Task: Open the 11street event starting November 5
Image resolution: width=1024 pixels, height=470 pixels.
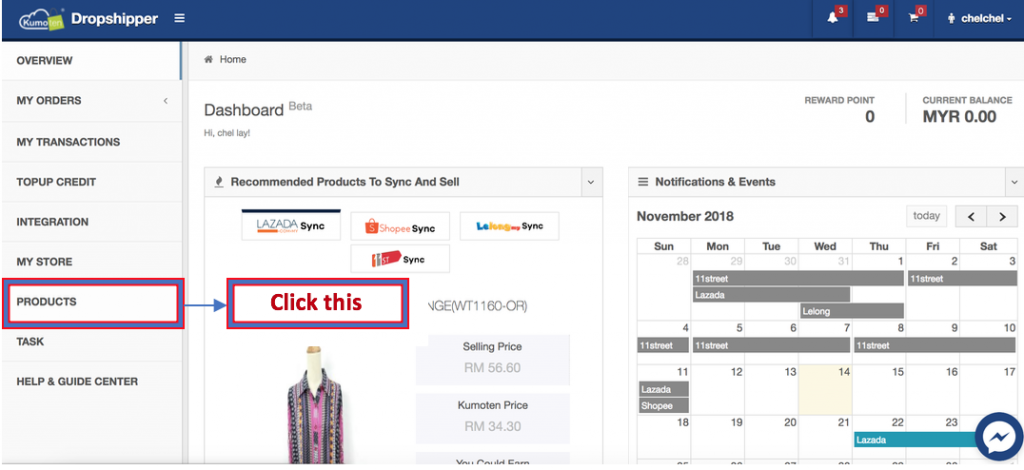Action: pyautogui.click(x=771, y=345)
